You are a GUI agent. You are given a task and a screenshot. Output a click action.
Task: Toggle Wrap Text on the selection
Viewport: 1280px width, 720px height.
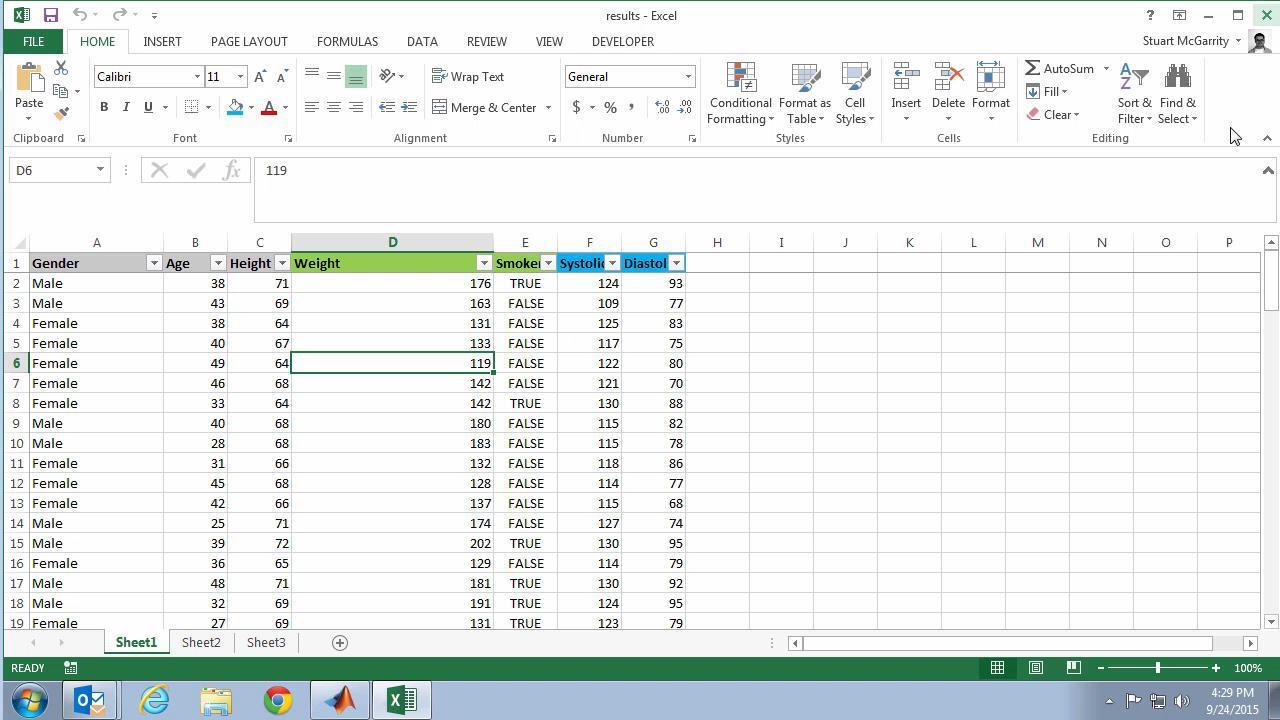470,76
